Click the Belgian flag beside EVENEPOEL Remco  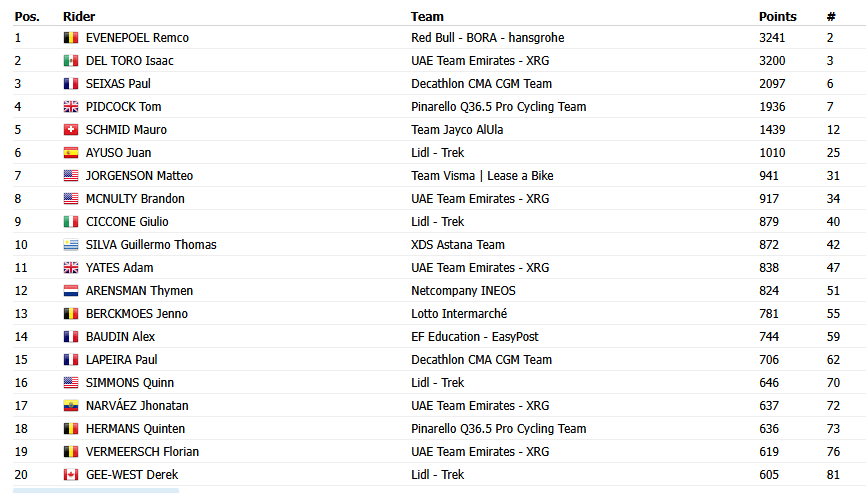pos(71,38)
